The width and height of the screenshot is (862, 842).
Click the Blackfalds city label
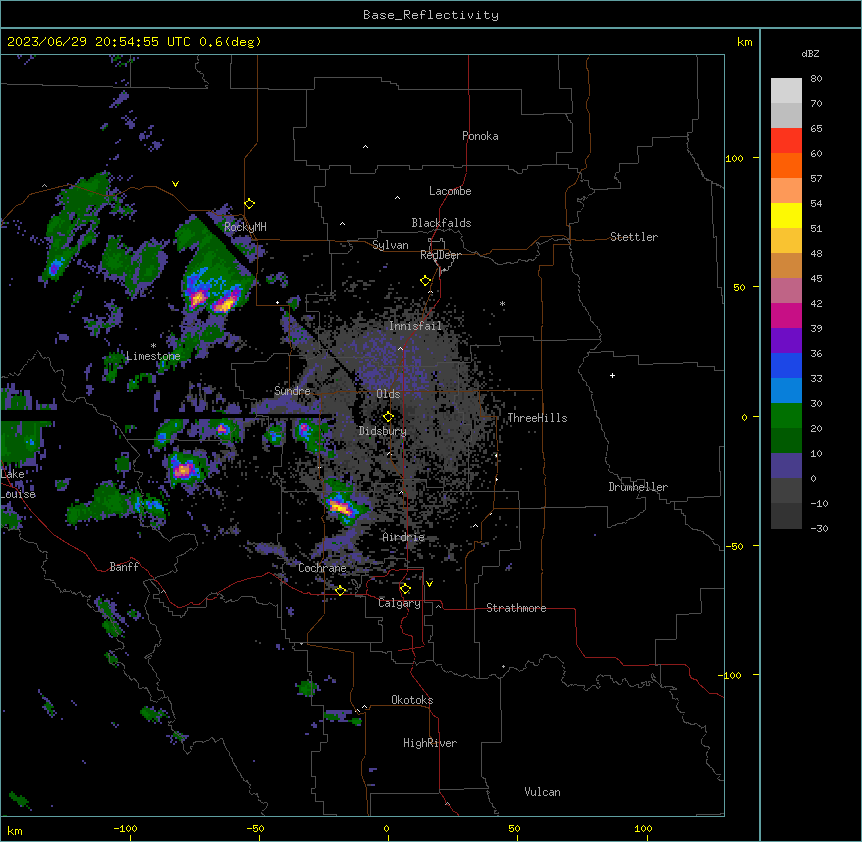click(x=441, y=223)
